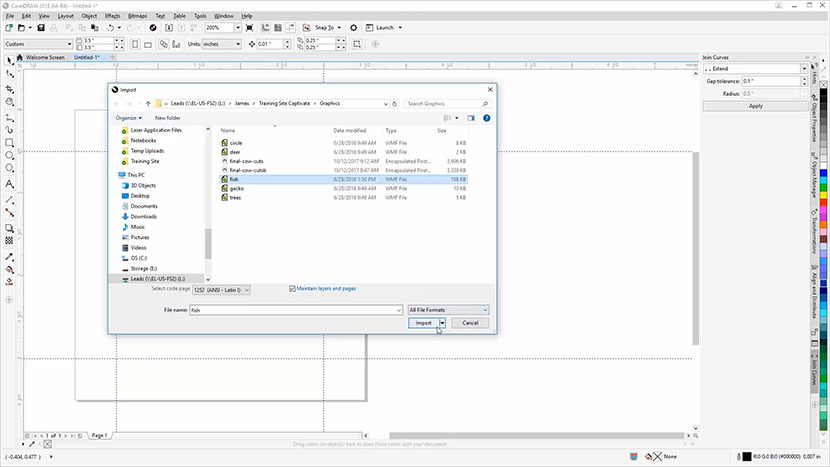Select the Ellipse tool in toolbox
Viewport: 830px width, 467px height.
pyautogui.click(x=9, y=156)
